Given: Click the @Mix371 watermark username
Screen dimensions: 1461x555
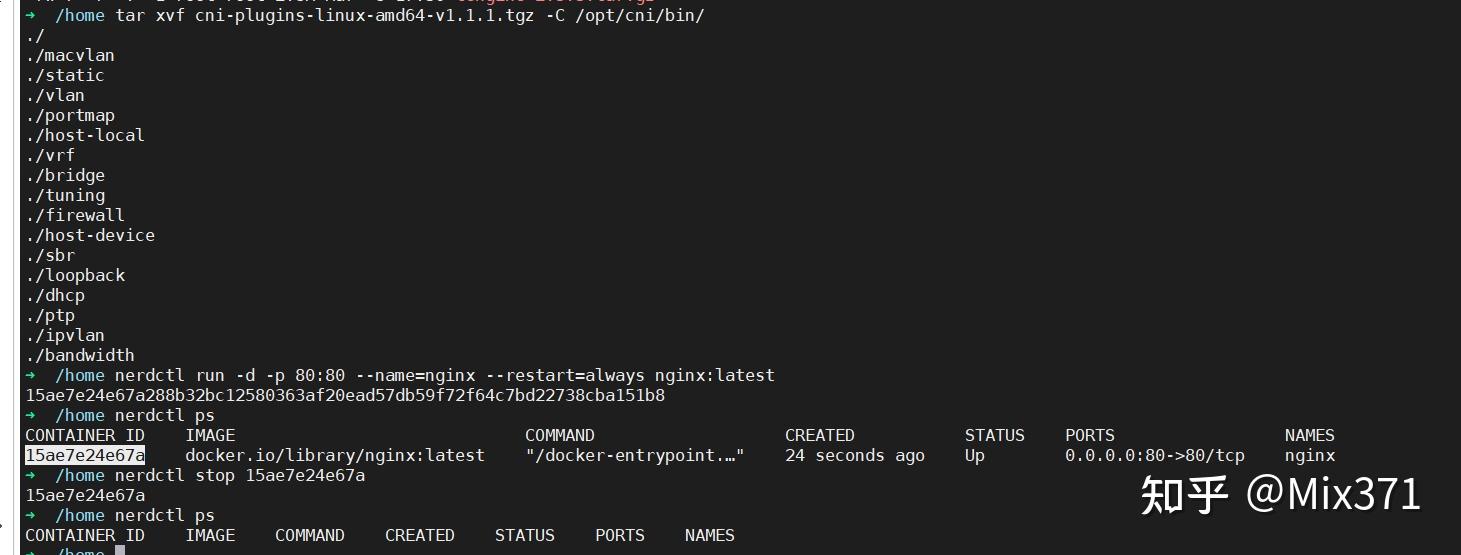Looking at the screenshot, I should (x=1333, y=495).
